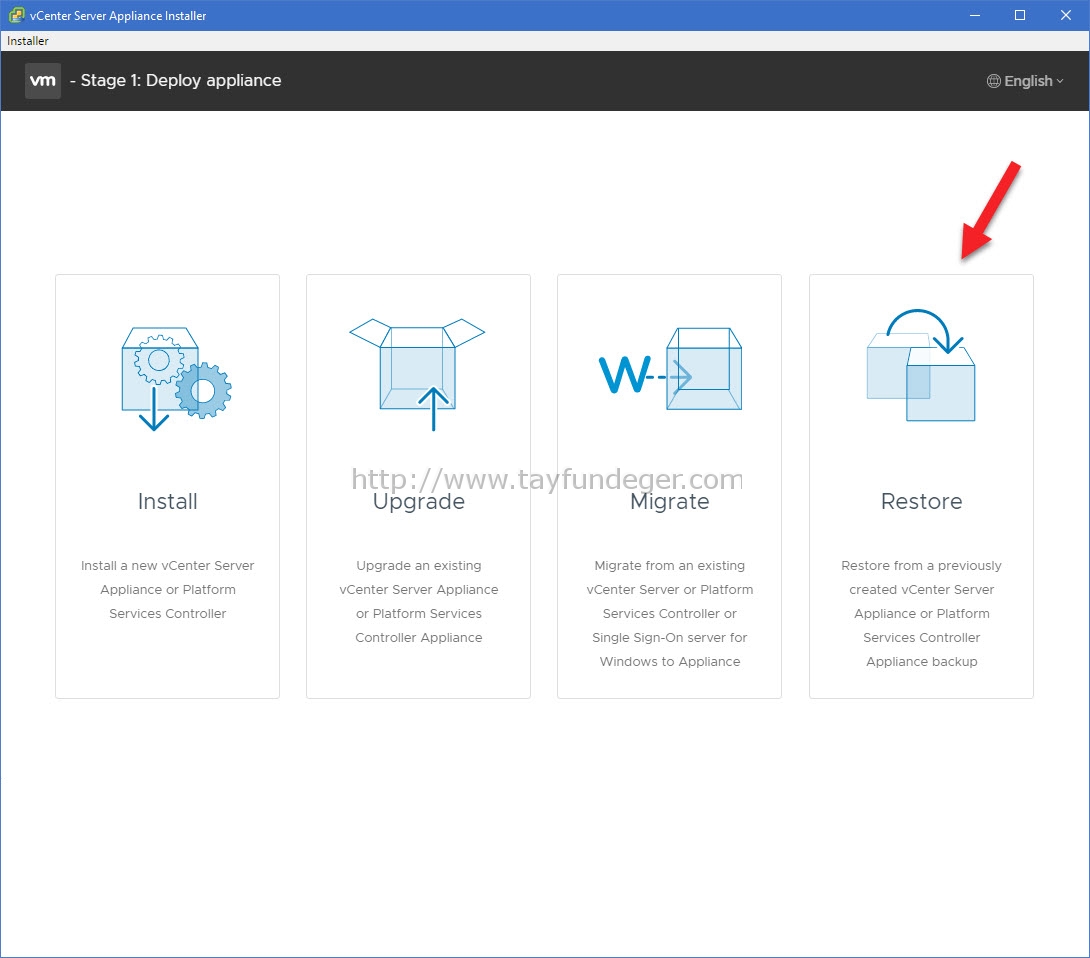Click 'Windows to Appliance' text line

tap(669, 662)
